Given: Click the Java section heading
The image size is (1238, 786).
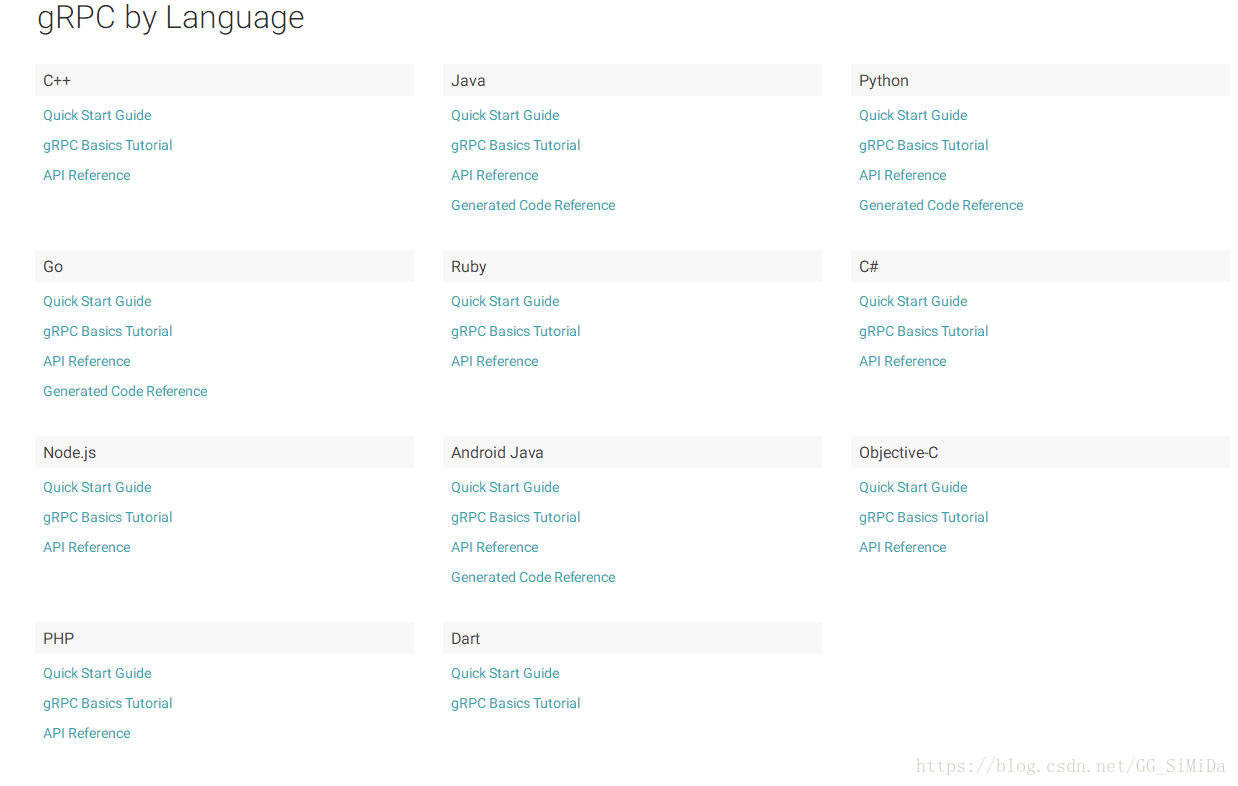Looking at the screenshot, I should (x=632, y=80).
